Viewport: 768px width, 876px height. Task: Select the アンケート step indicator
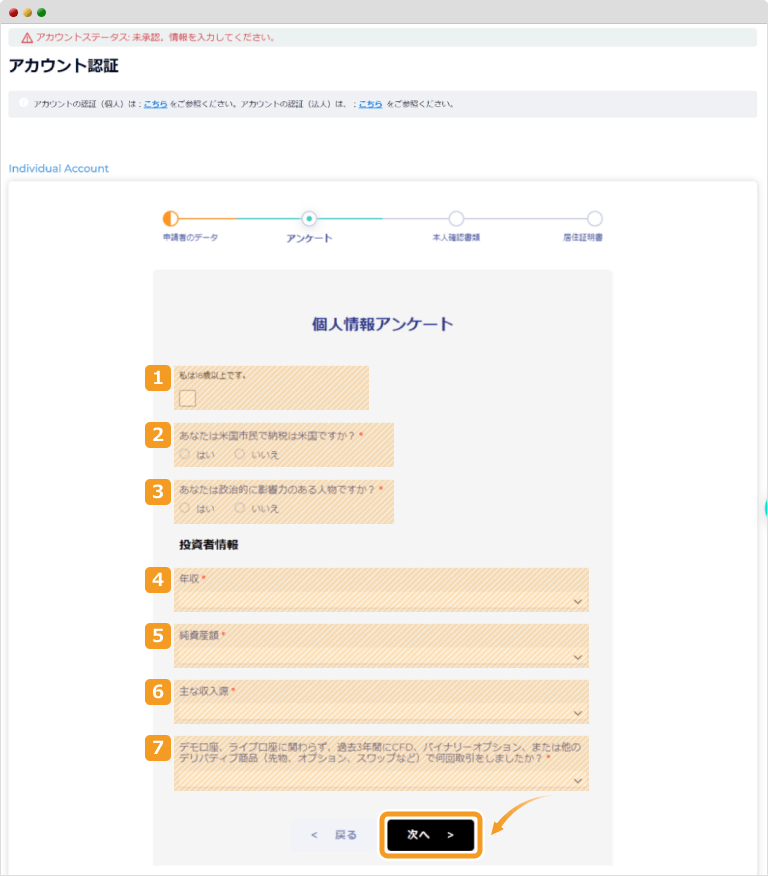309,218
